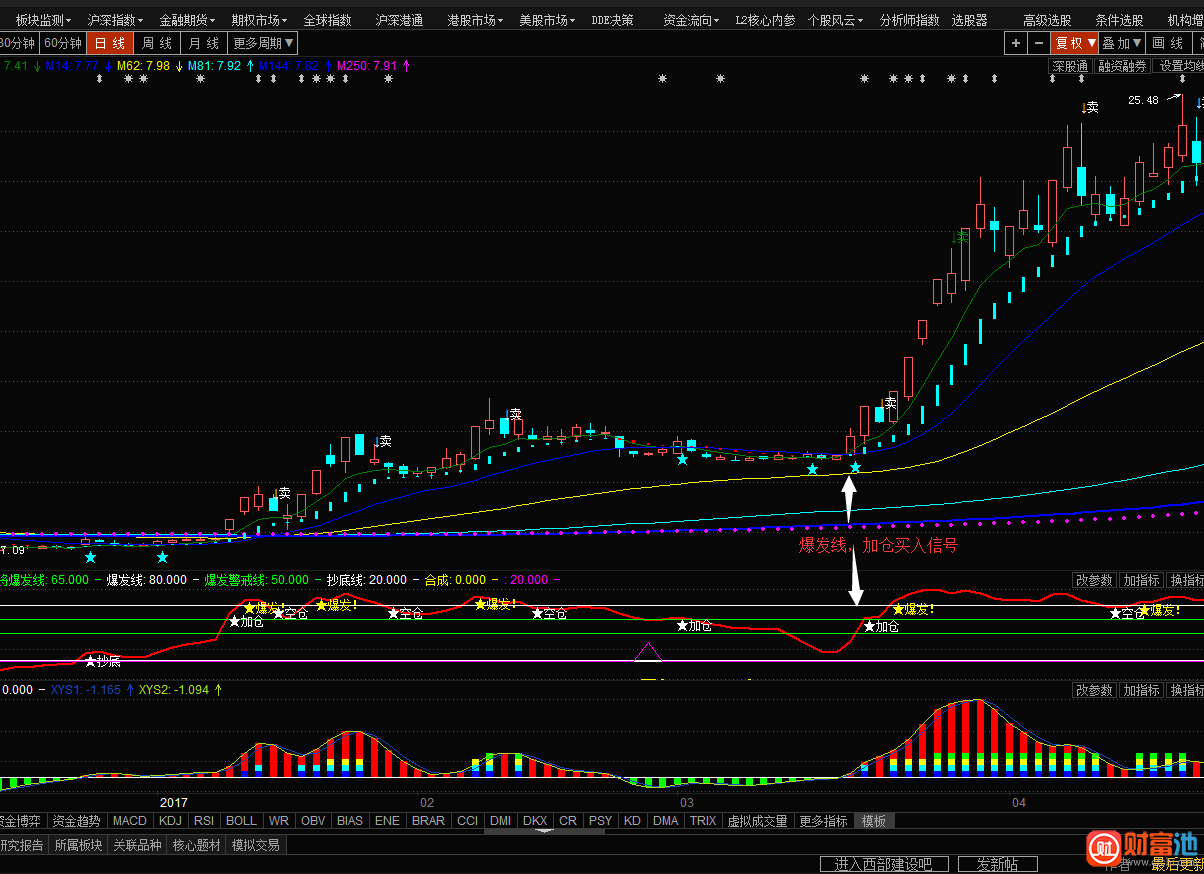1204x874 pixels.
Task: Open 沪深指数 dropdown menu
Action: [x=115, y=20]
